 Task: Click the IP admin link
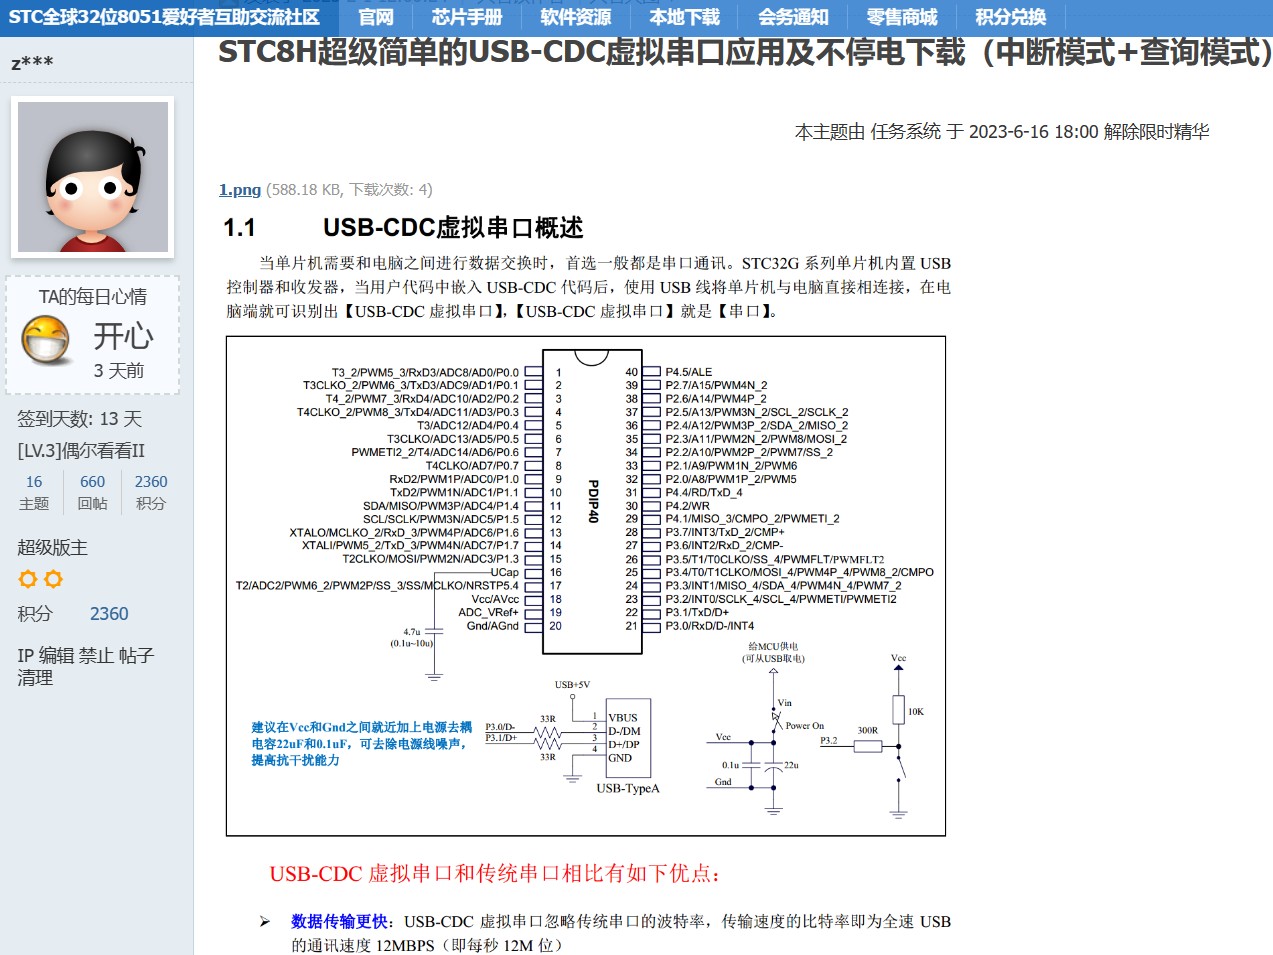[x=25, y=656]
